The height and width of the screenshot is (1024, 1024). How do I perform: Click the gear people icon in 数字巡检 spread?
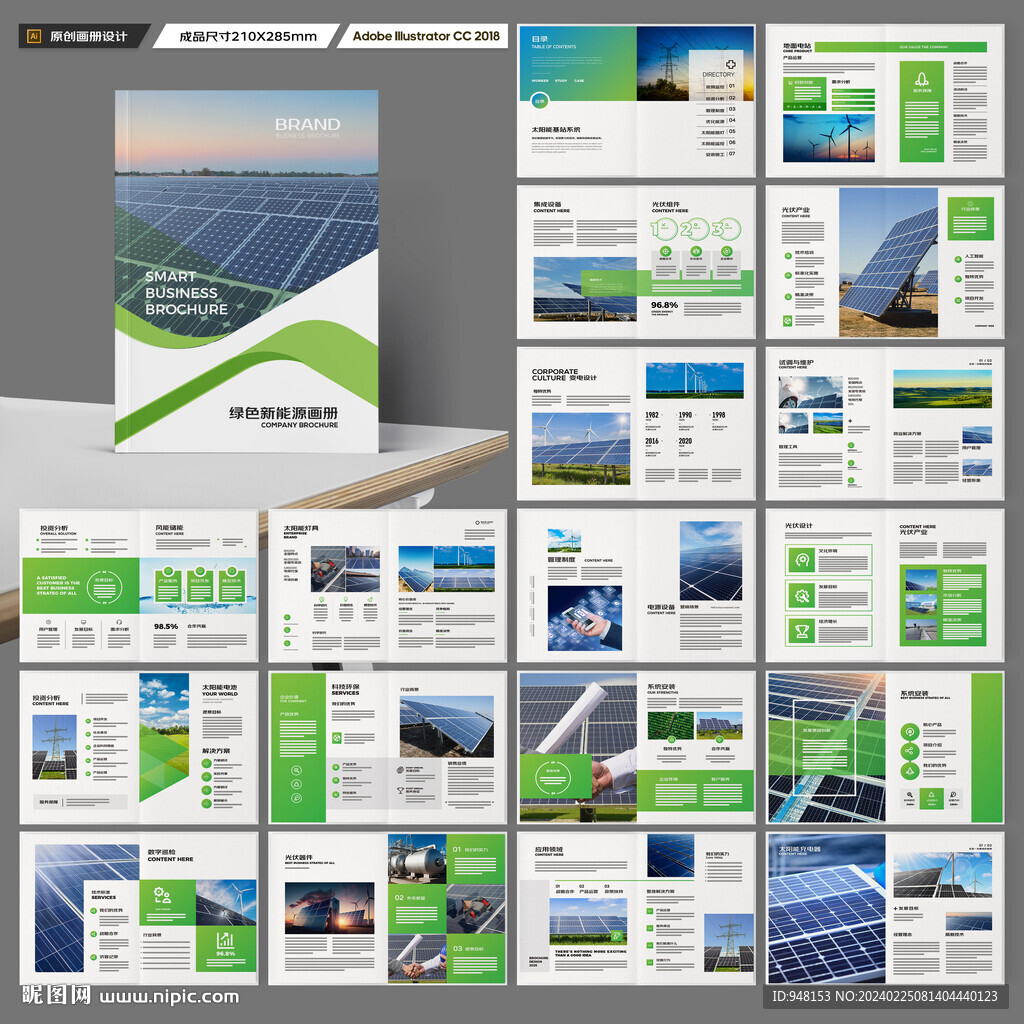pos(163,895)
